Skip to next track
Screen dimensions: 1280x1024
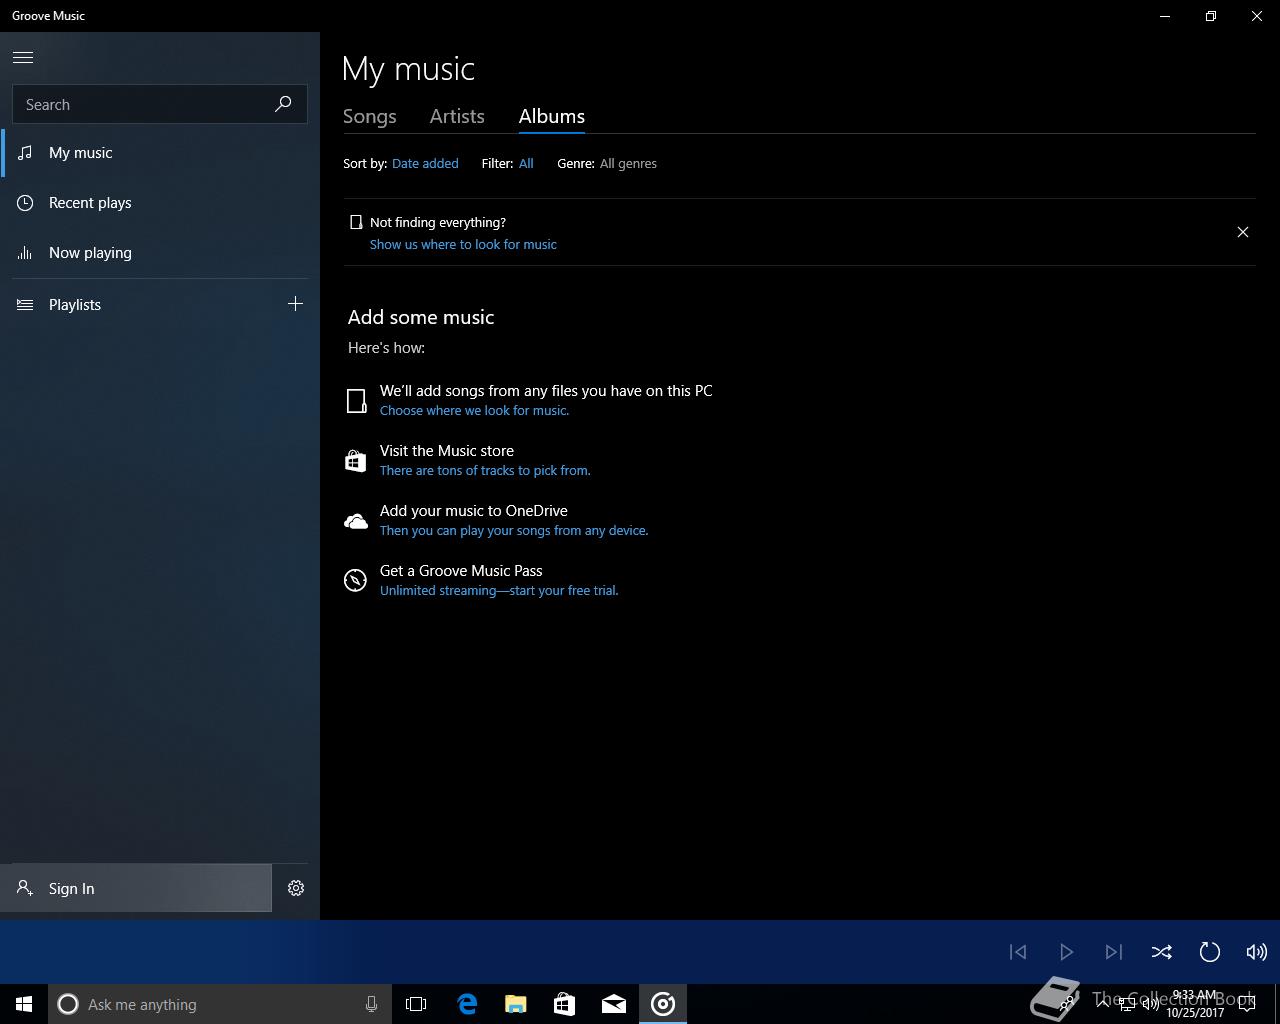tap(1114, 952)
